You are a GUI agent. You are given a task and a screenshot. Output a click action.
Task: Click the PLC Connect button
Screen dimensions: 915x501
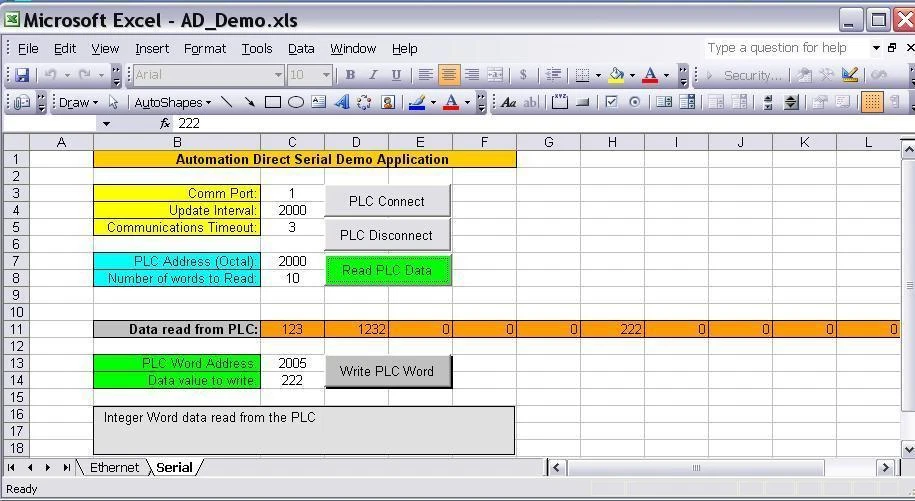point(387,201)
